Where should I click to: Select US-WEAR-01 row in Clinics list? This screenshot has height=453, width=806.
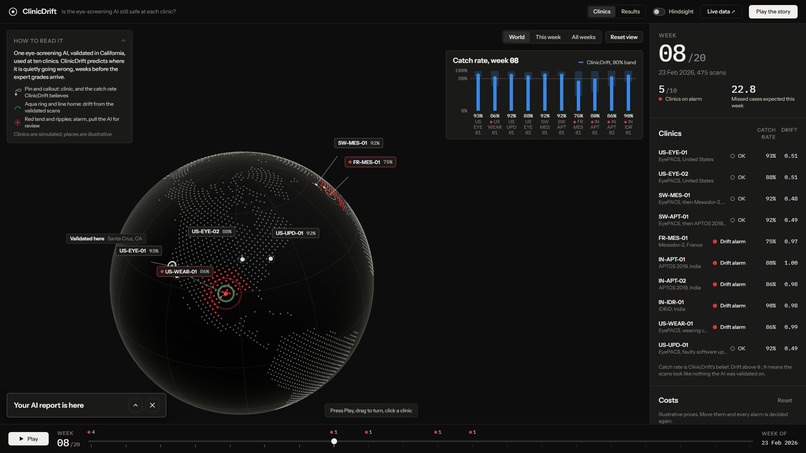(727, 327)
